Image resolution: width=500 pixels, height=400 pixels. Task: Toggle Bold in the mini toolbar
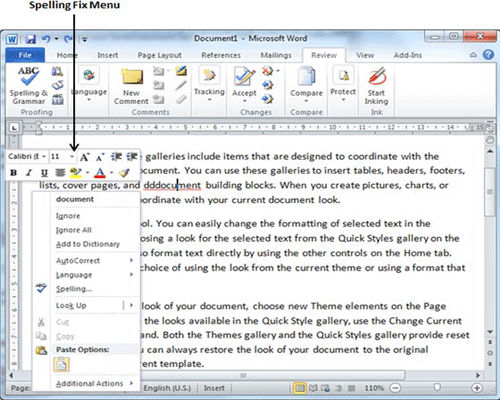click(13, 173)
